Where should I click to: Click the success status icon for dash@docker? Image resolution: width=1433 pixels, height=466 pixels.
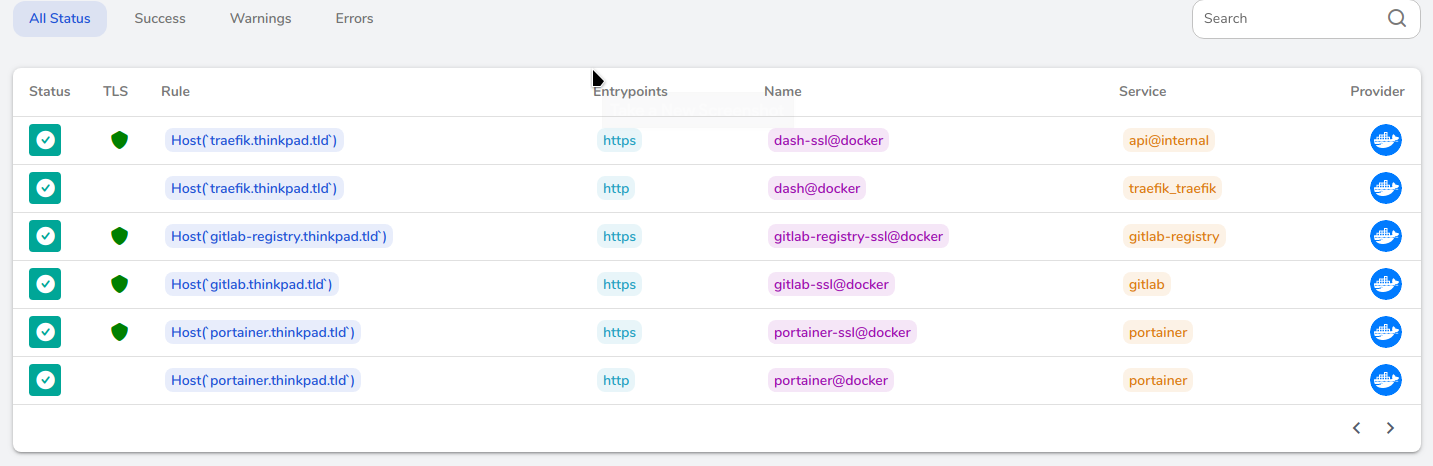45,188
